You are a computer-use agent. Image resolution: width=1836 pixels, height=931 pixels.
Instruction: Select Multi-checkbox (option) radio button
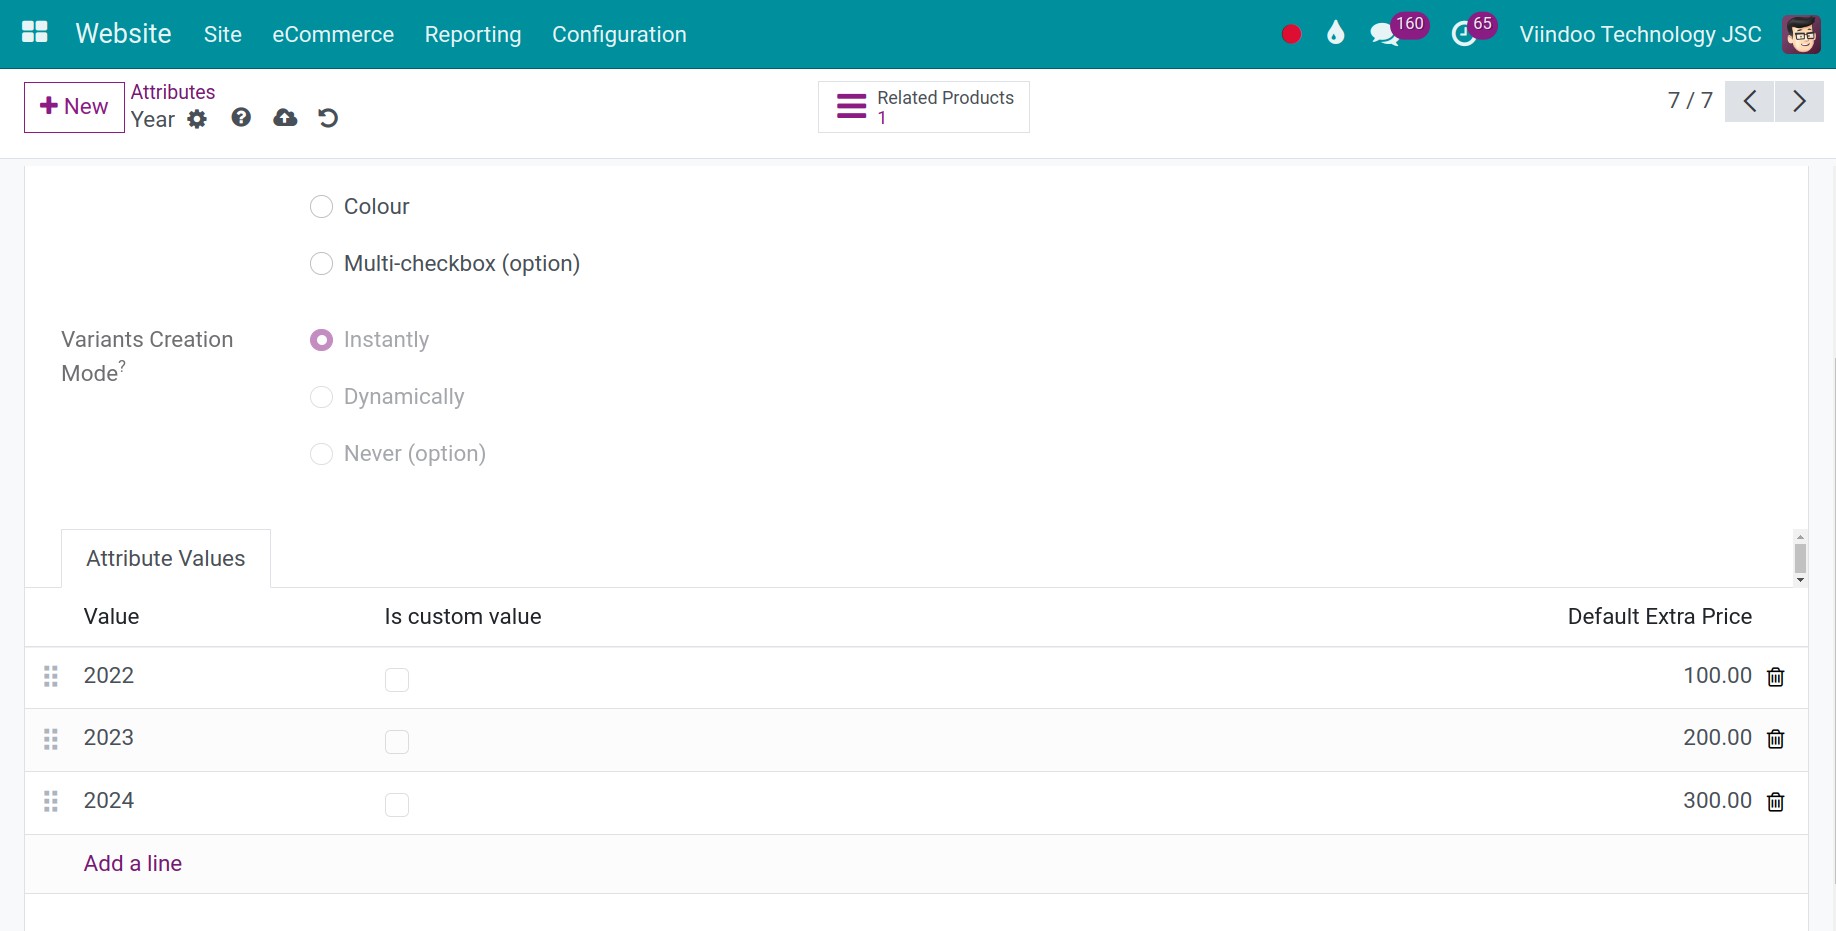(x=321, y=264)
